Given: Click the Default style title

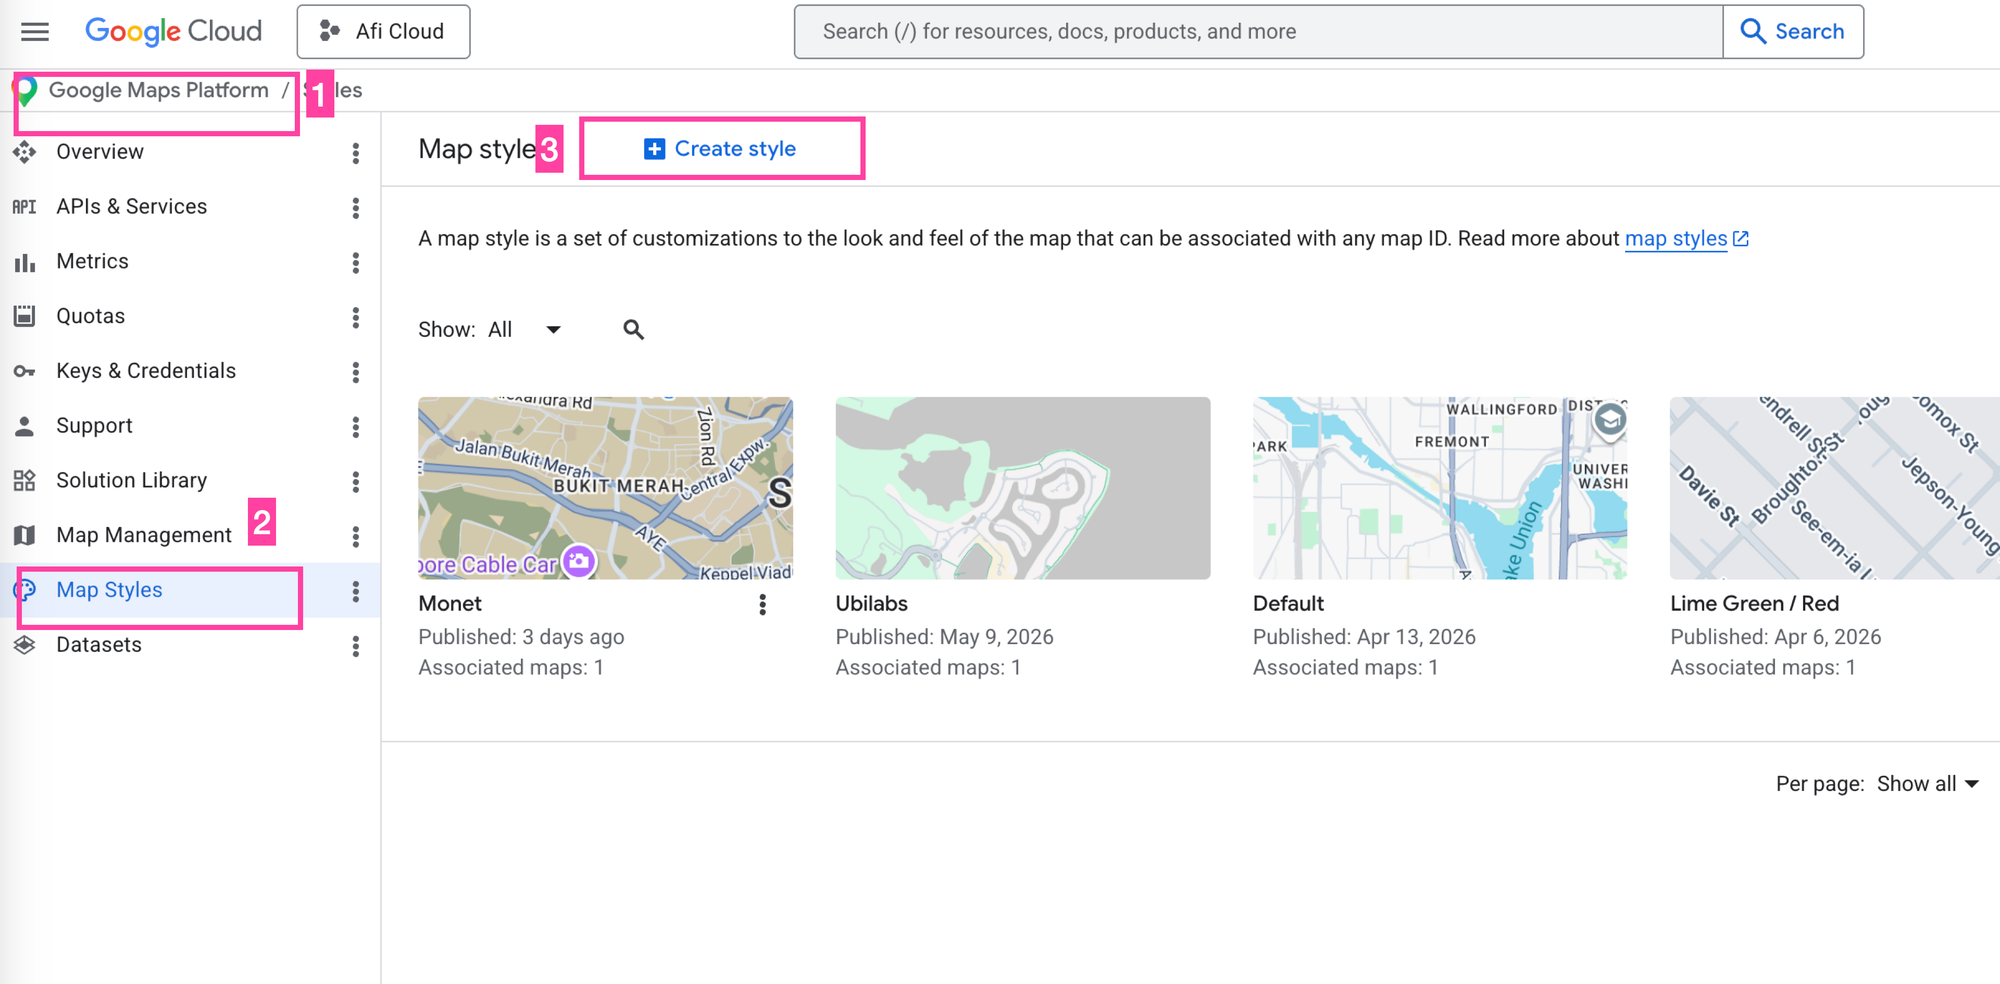Looking at the screenshot, I should click(x=1288, y=604).
